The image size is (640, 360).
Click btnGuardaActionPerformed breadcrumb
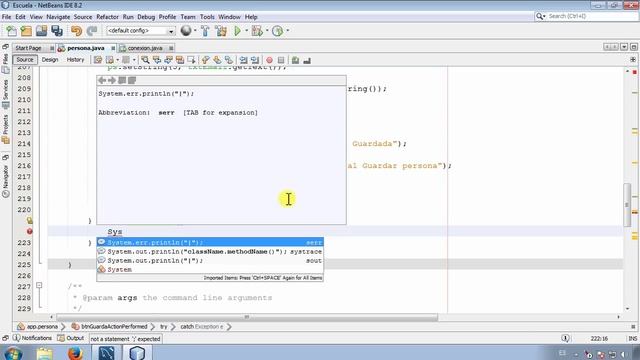click(x=109, y=327)
